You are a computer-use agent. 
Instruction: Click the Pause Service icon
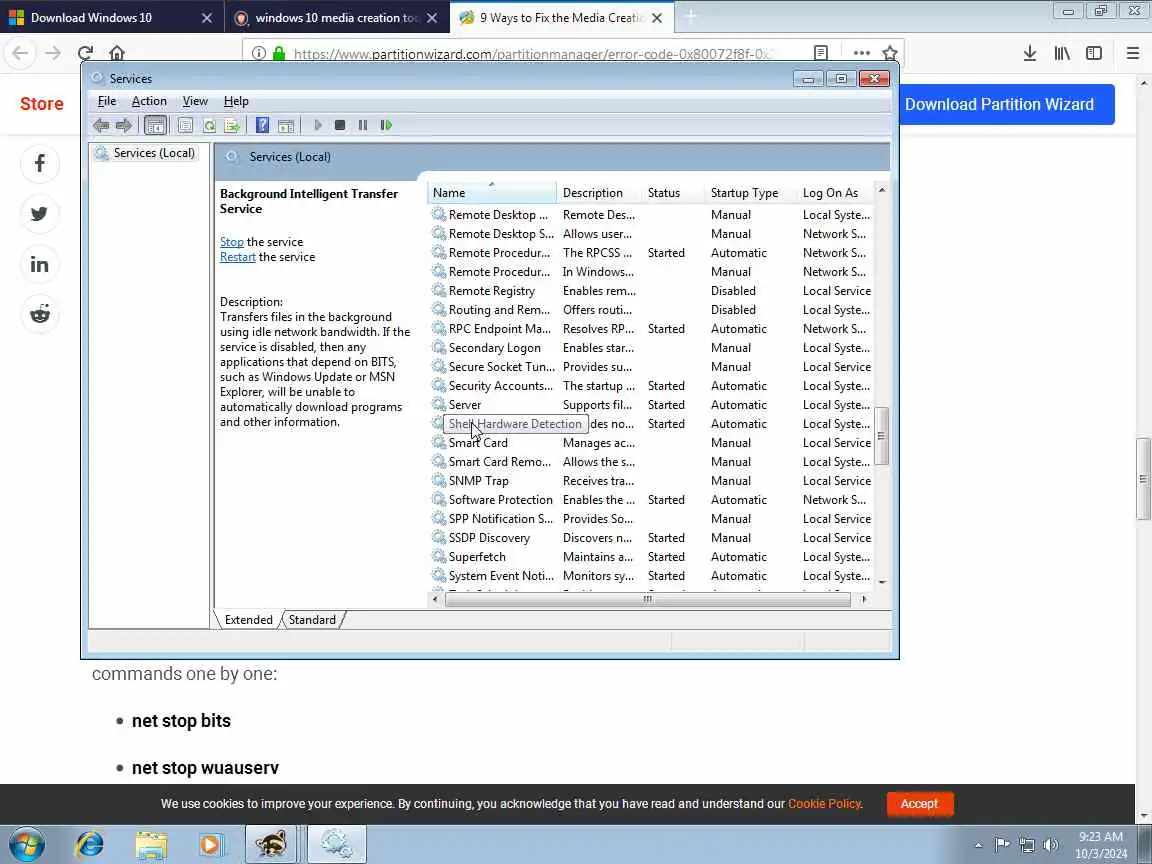pyautogui.click(x=362, y=126)
